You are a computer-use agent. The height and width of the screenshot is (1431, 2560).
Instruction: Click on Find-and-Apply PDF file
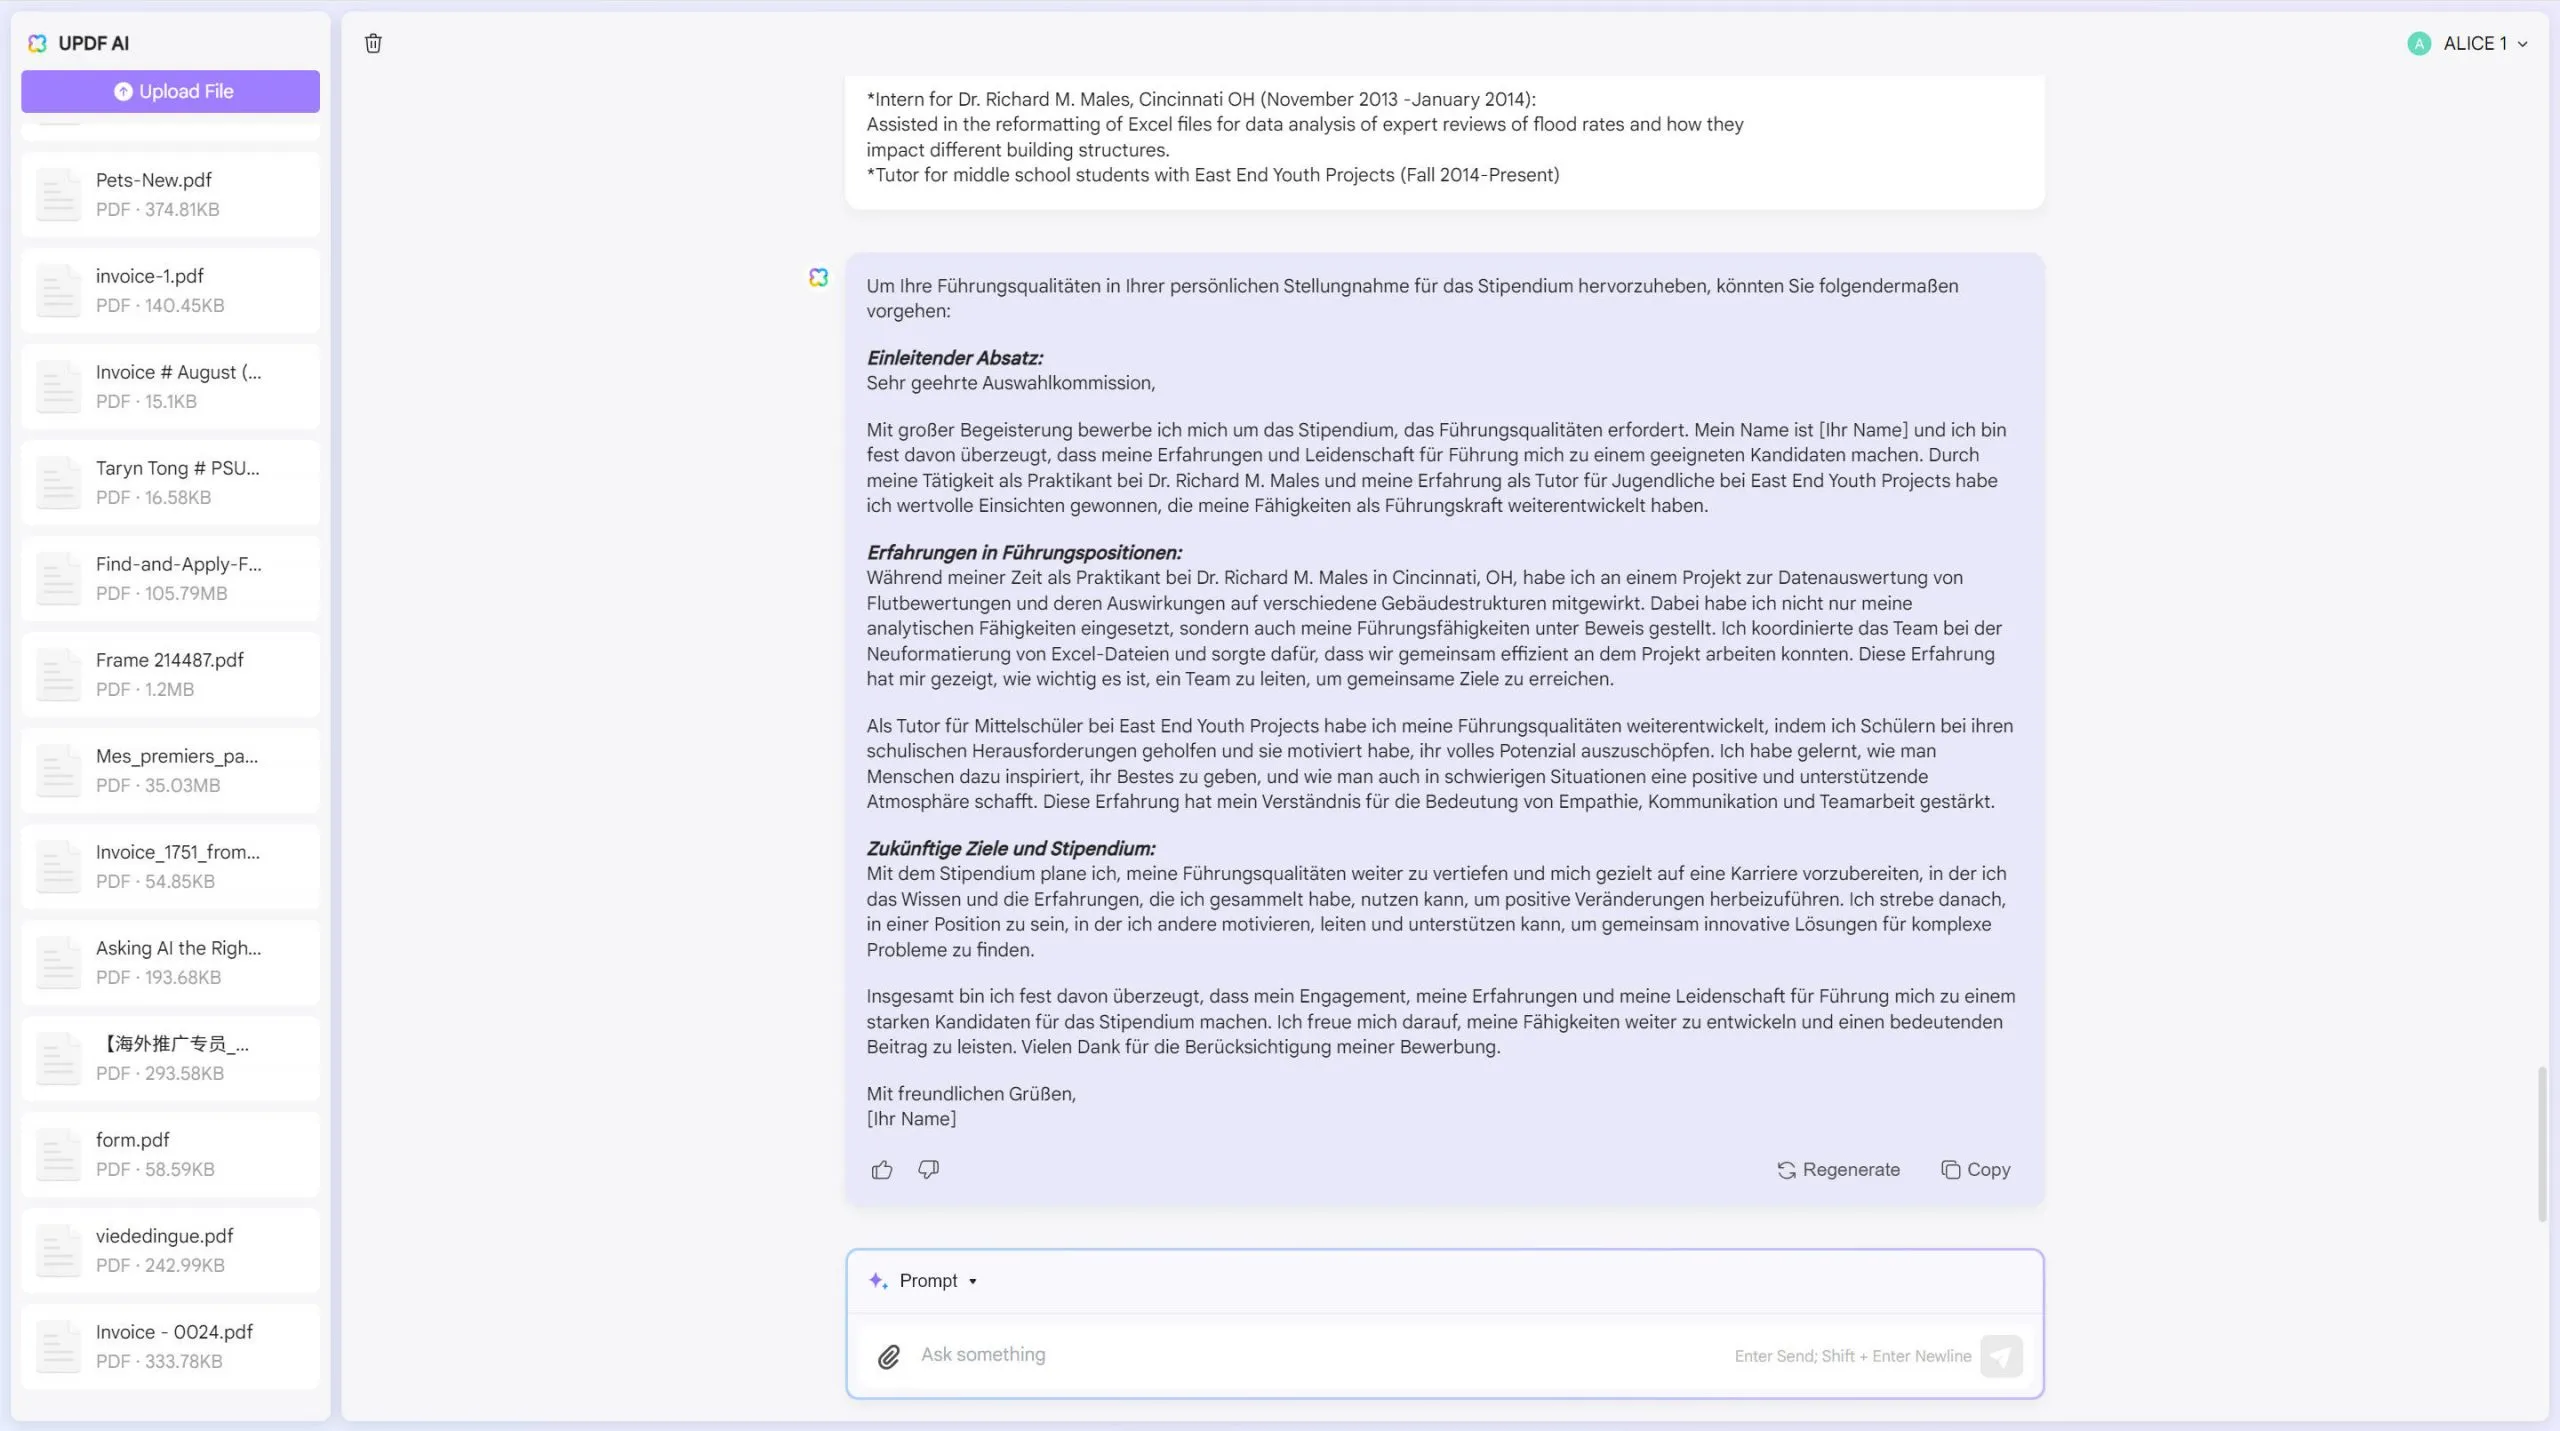pos(171,577)
